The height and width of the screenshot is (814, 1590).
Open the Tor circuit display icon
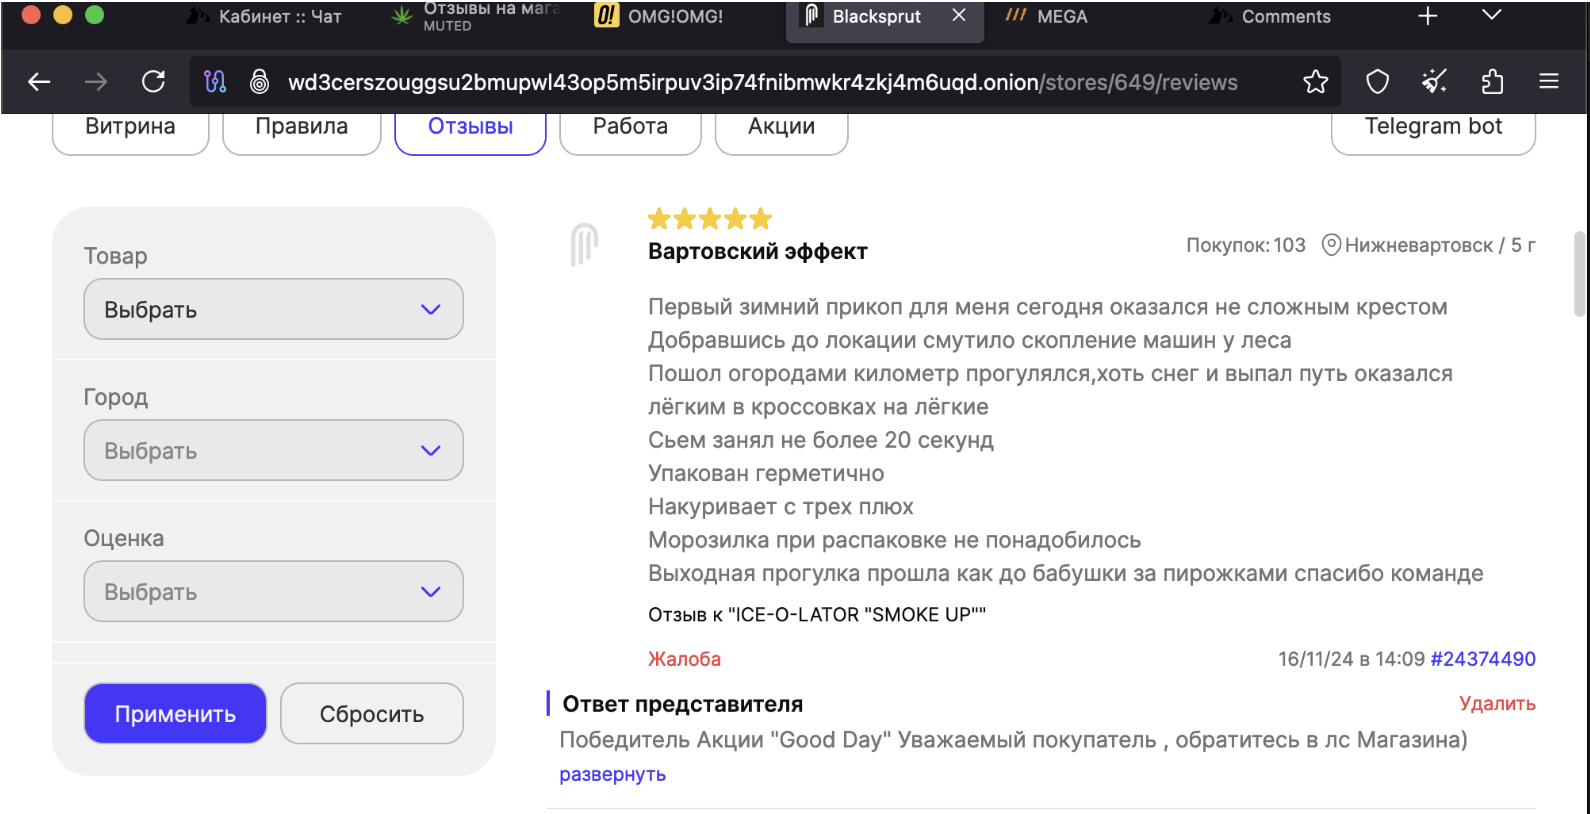(215, 82)
